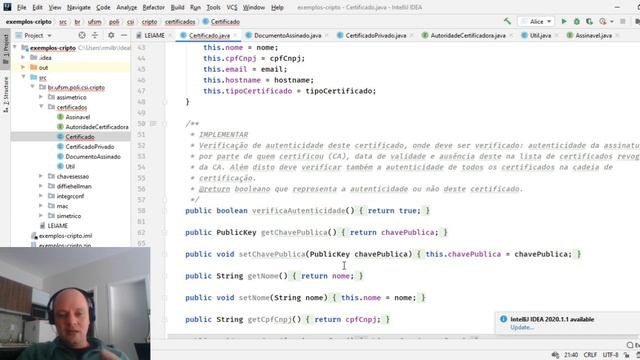This screenshot has height=360, width=640.
Task: Expand the chavesessao package arrow
Action: 41,176
